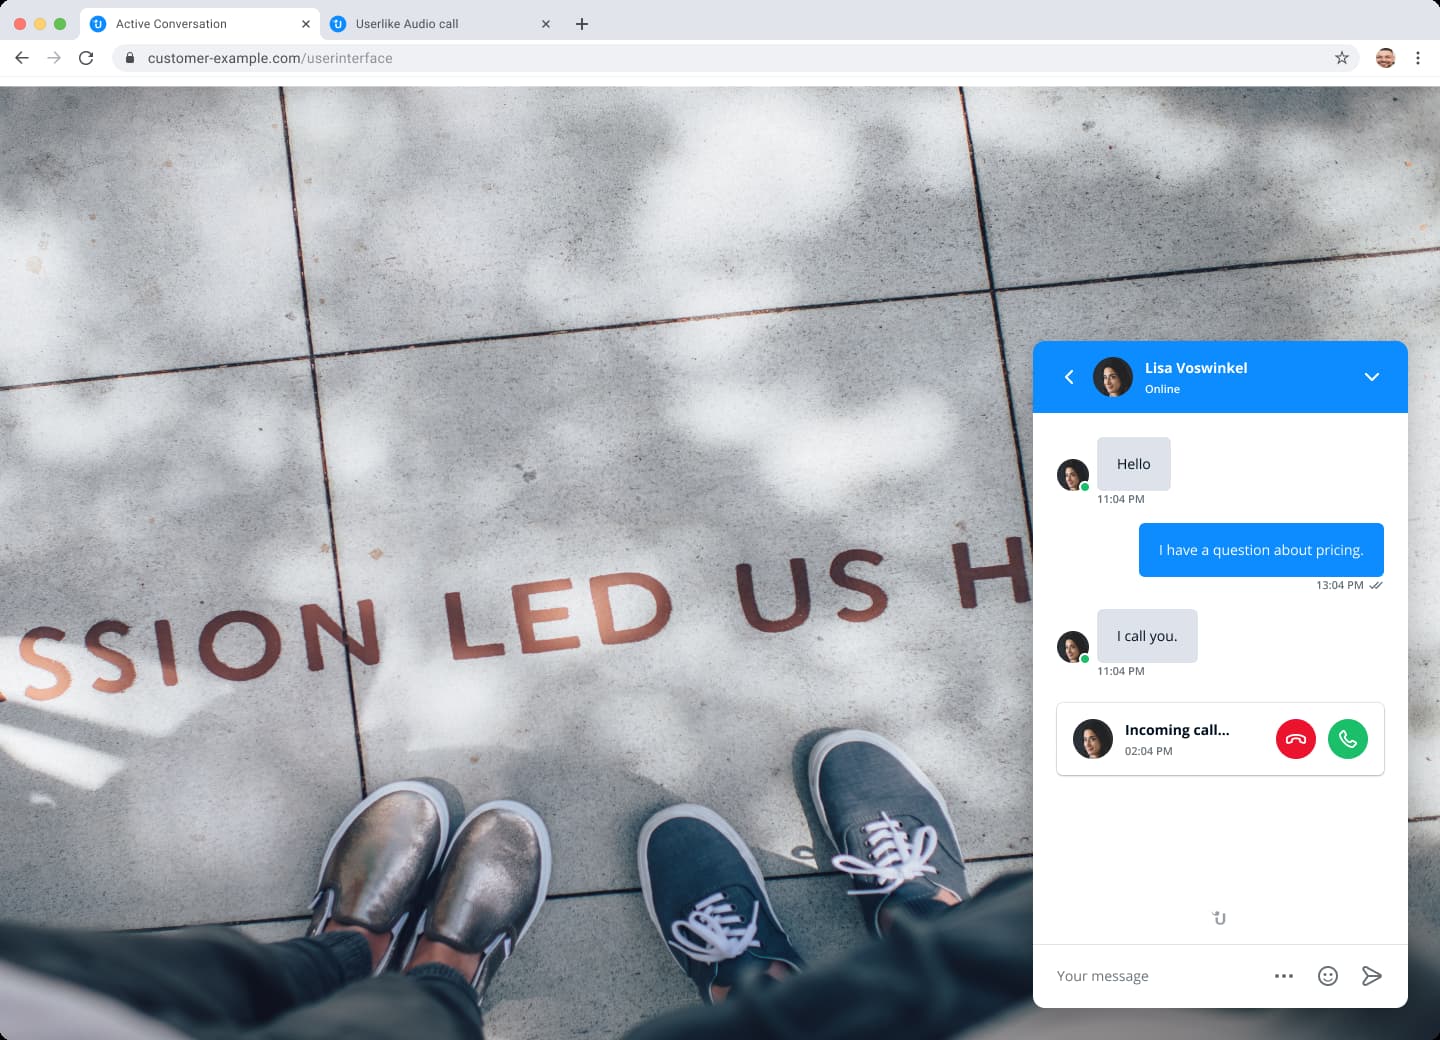The width and height of the screenshot is (1440, 1040).
Task: Click the '11:04 PM' timestamp under 'I call you.'
Action: pyautogui.click(x=1120, y=671)
